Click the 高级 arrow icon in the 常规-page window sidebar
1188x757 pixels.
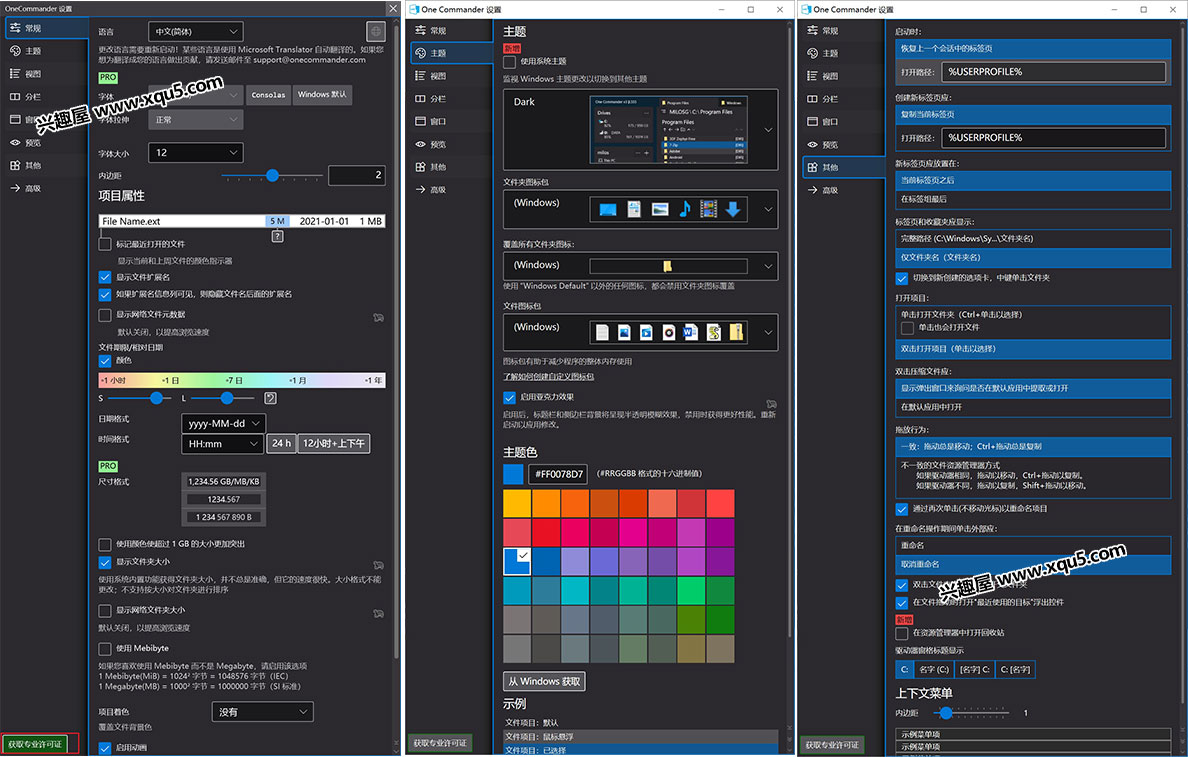tap(15, 188)
